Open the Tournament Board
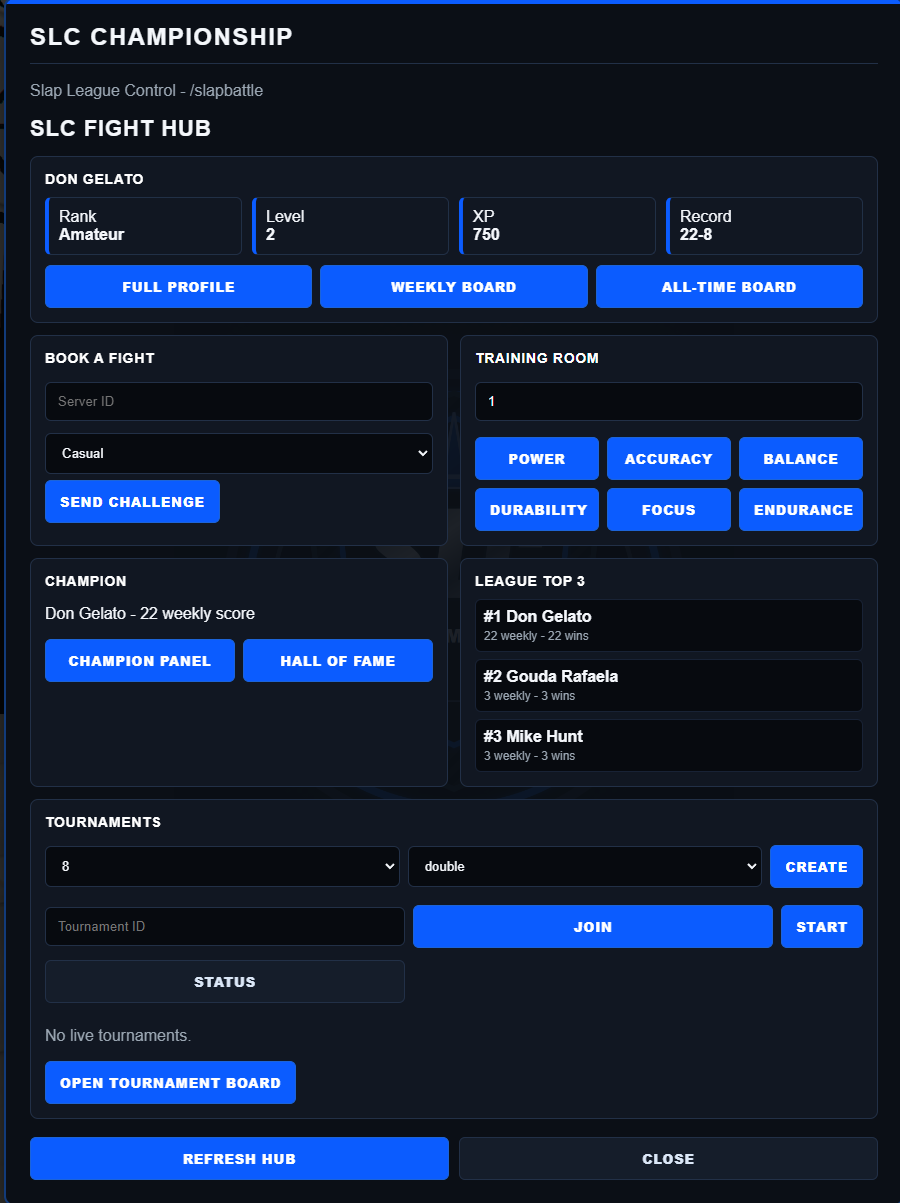The height and width of the screenshot is (1203, 900). click(170, 1082)
